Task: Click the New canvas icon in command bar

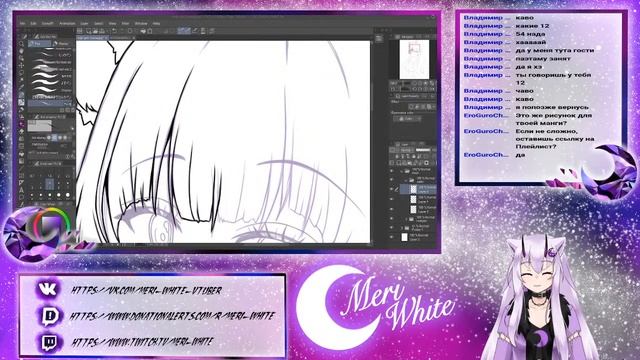Action: [89, 31]
